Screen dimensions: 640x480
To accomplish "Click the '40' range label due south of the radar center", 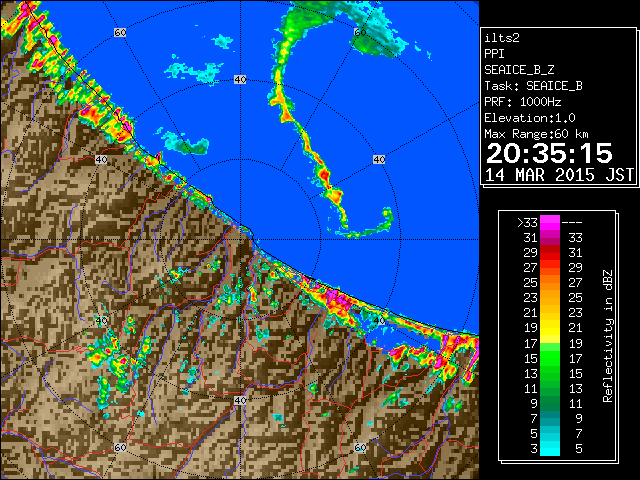I will tap(240, 400).
